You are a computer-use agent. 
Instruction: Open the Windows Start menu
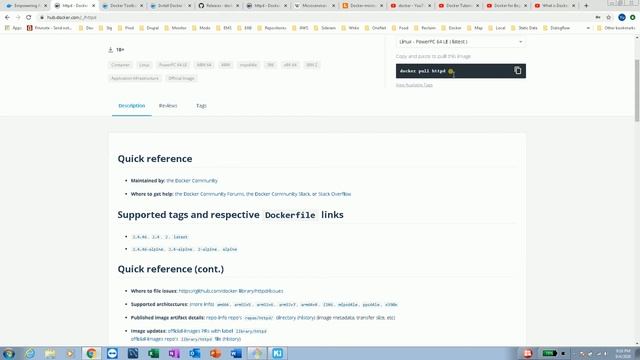[9, 353]
